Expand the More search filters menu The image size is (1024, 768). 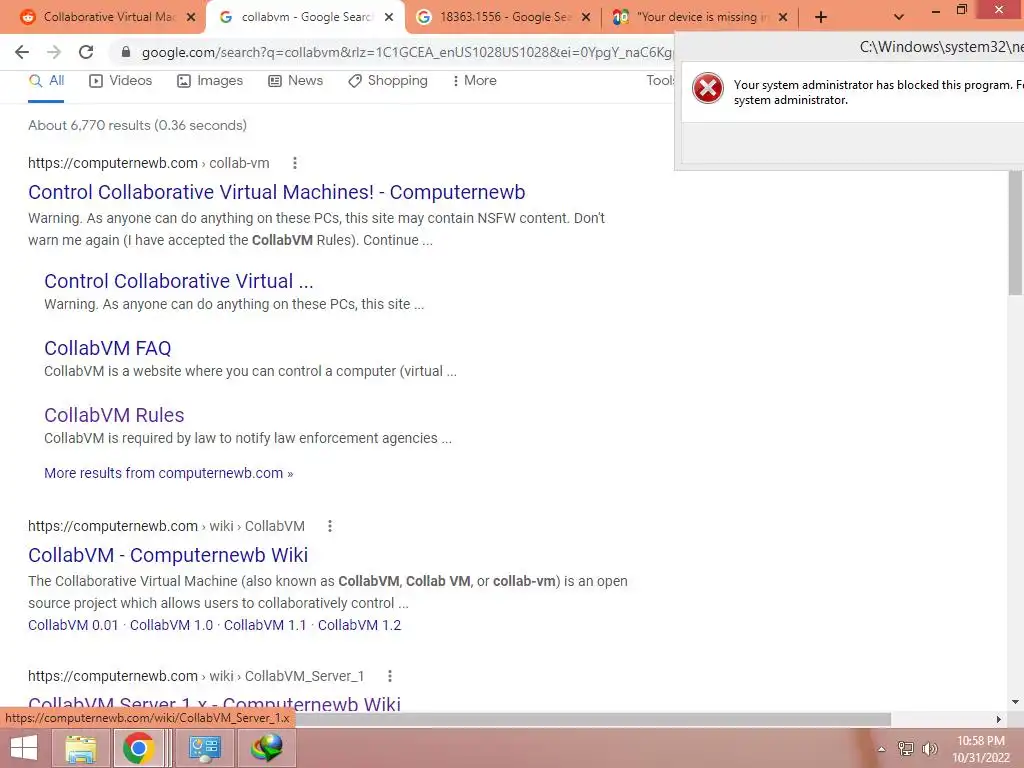[475, 80]
